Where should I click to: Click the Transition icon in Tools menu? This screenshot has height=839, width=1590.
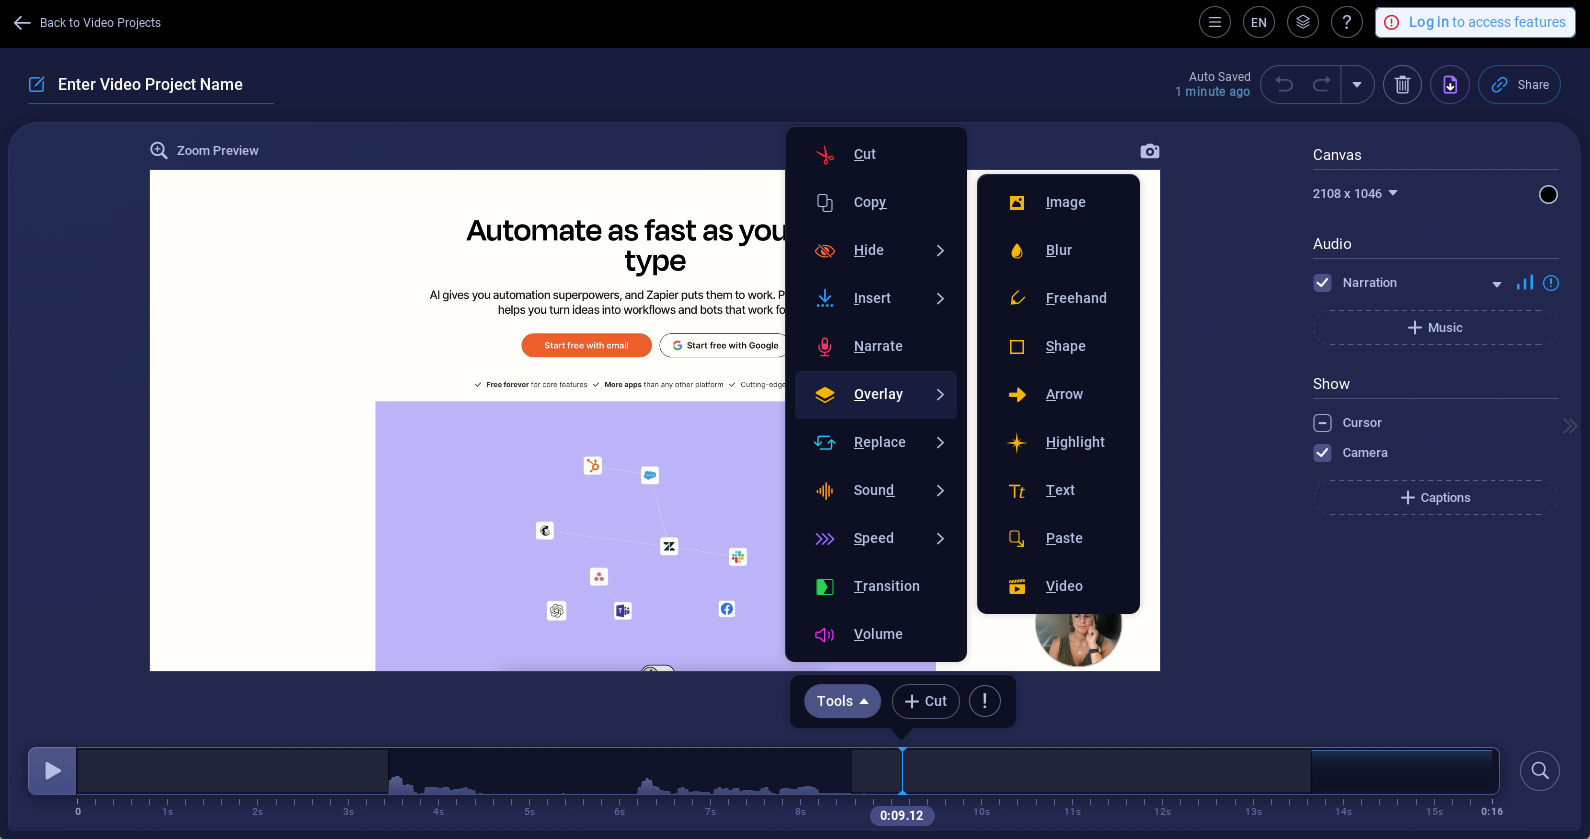pos(825,586)
